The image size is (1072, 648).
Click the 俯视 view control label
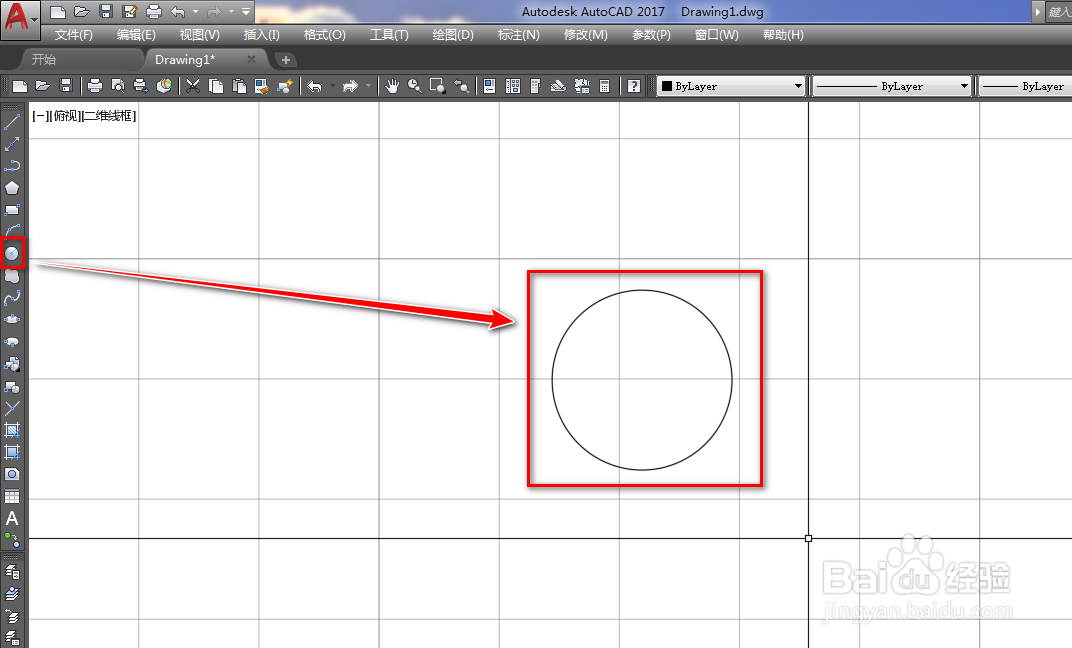[65, 116]
